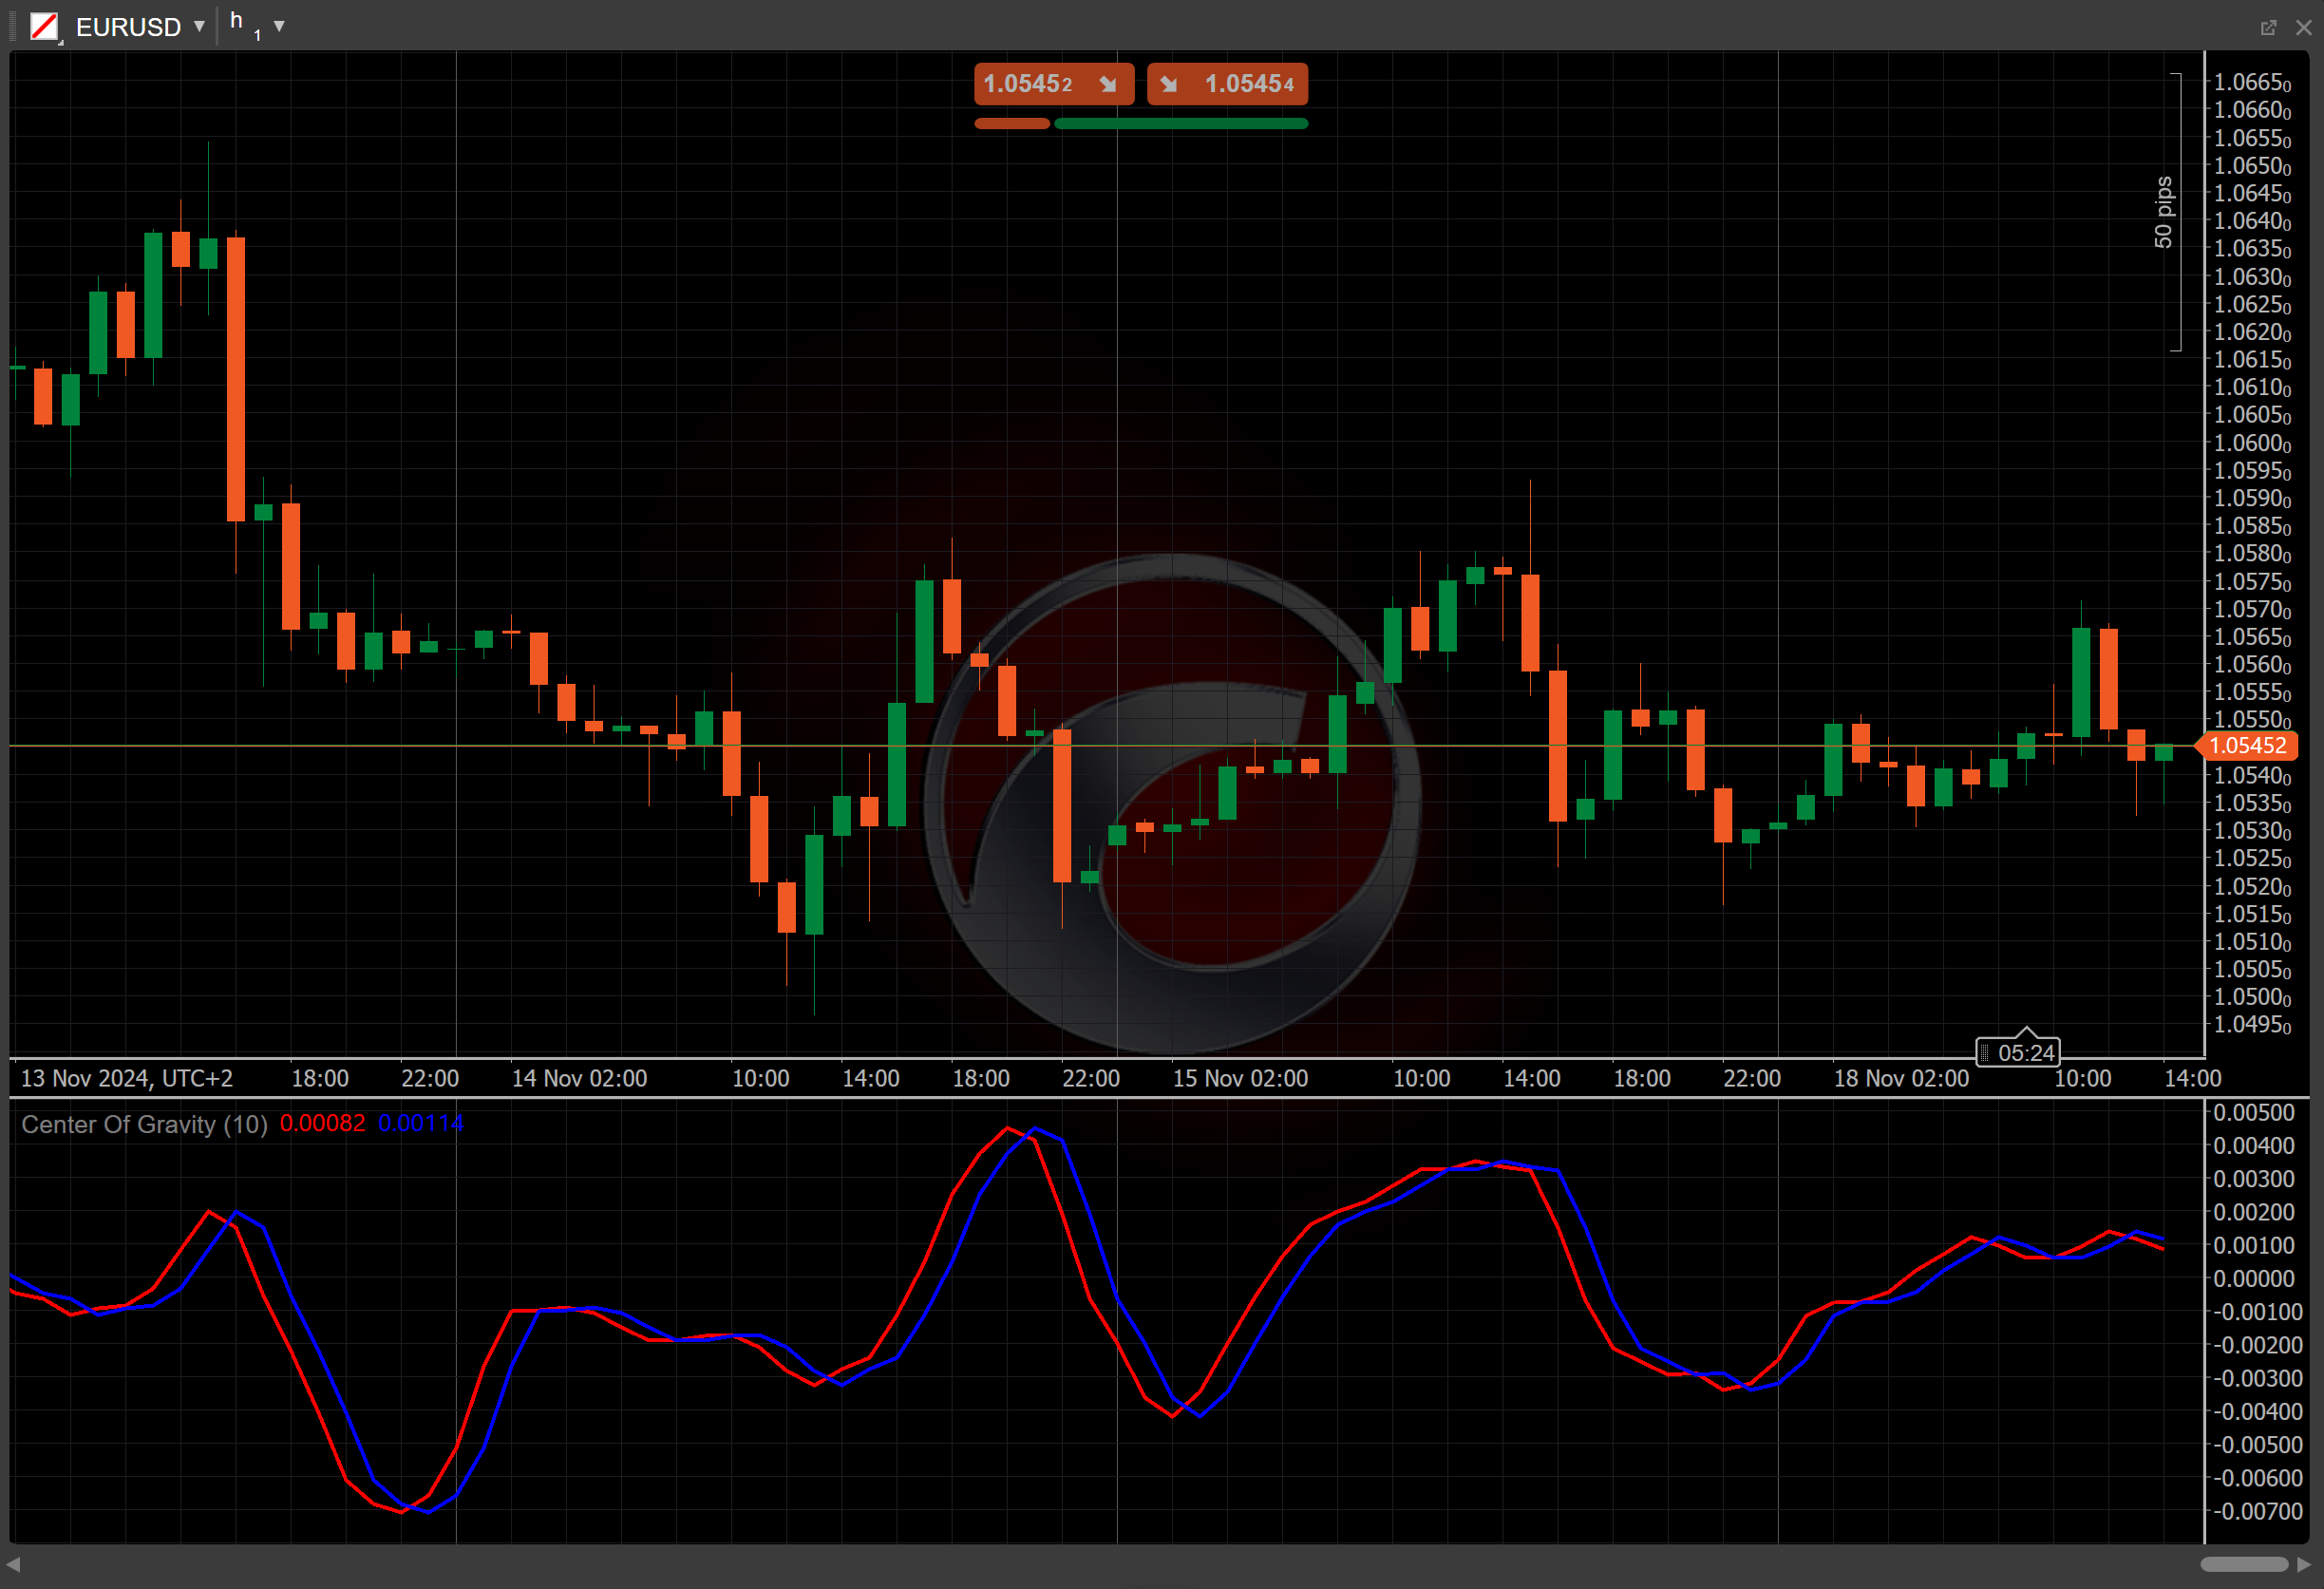The height and width of the screenshot is (1589, 2324).
Task: Click the arrow icon on buy button
Action: pos(1169,84)
